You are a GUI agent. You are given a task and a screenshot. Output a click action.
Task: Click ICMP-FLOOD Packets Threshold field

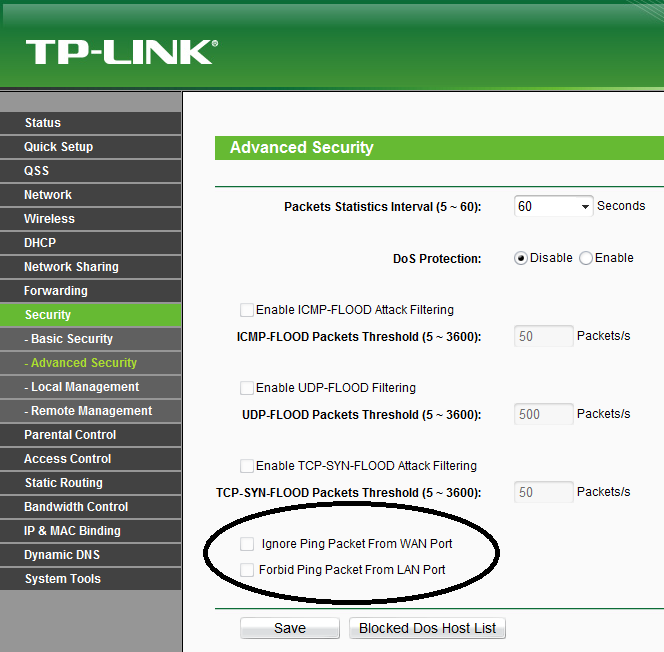coord(544,336)
